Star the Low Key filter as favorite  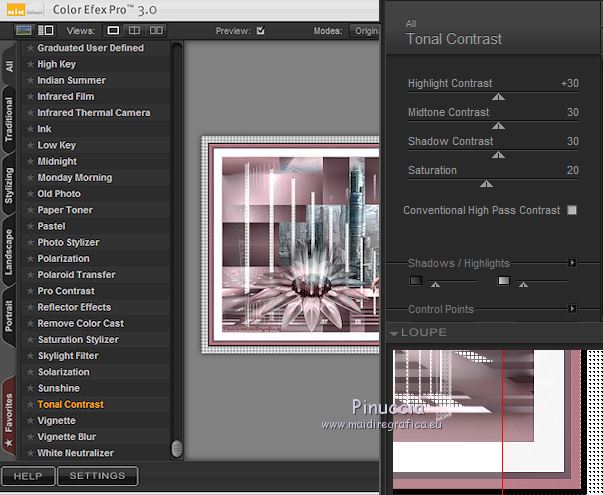pyautogui.click(x=30, y=145)
